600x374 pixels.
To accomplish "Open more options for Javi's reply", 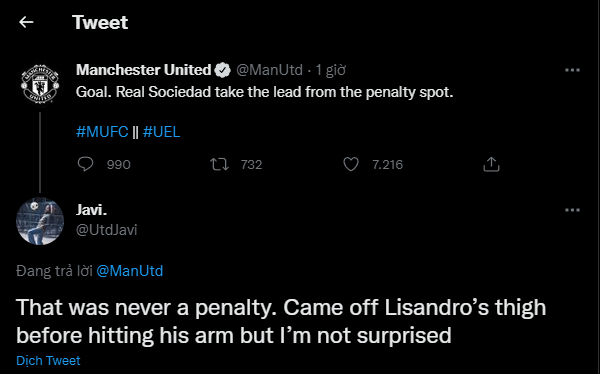I will point(572,210).
